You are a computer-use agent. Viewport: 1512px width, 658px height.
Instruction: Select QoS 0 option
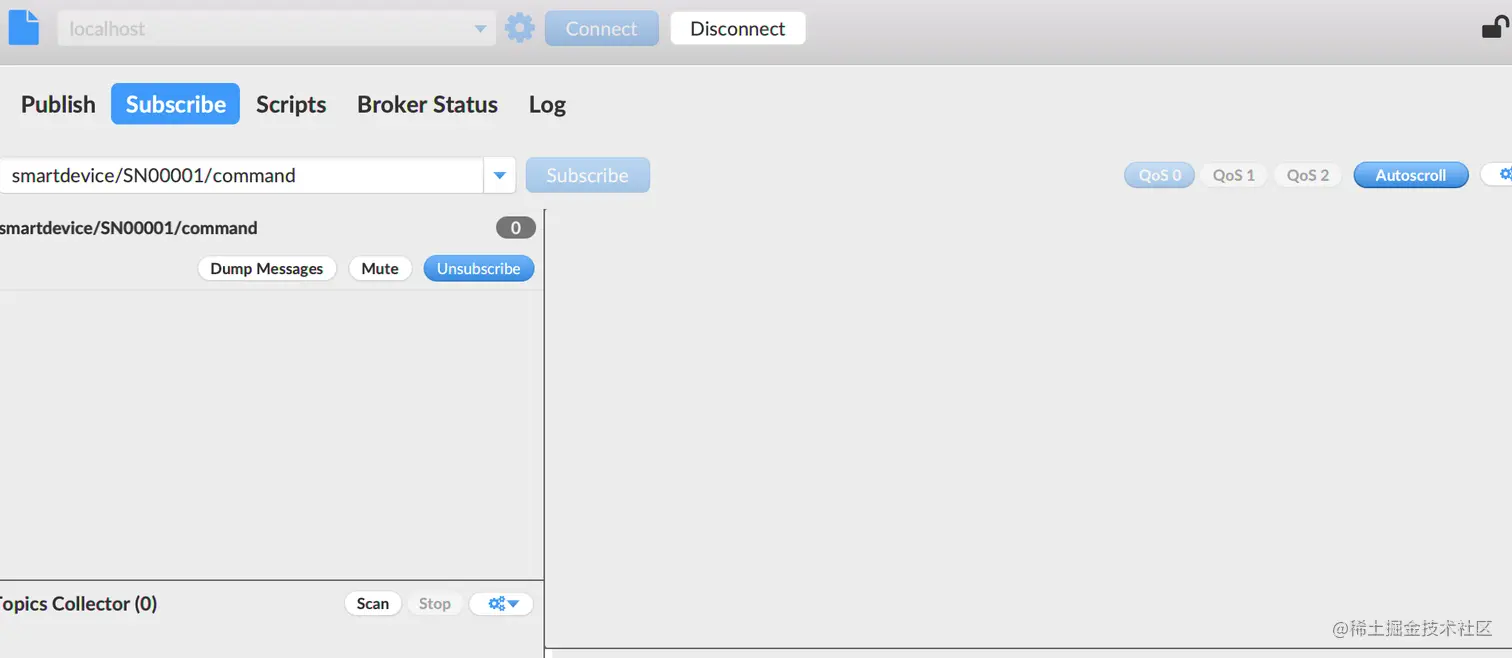[1160, 175]
